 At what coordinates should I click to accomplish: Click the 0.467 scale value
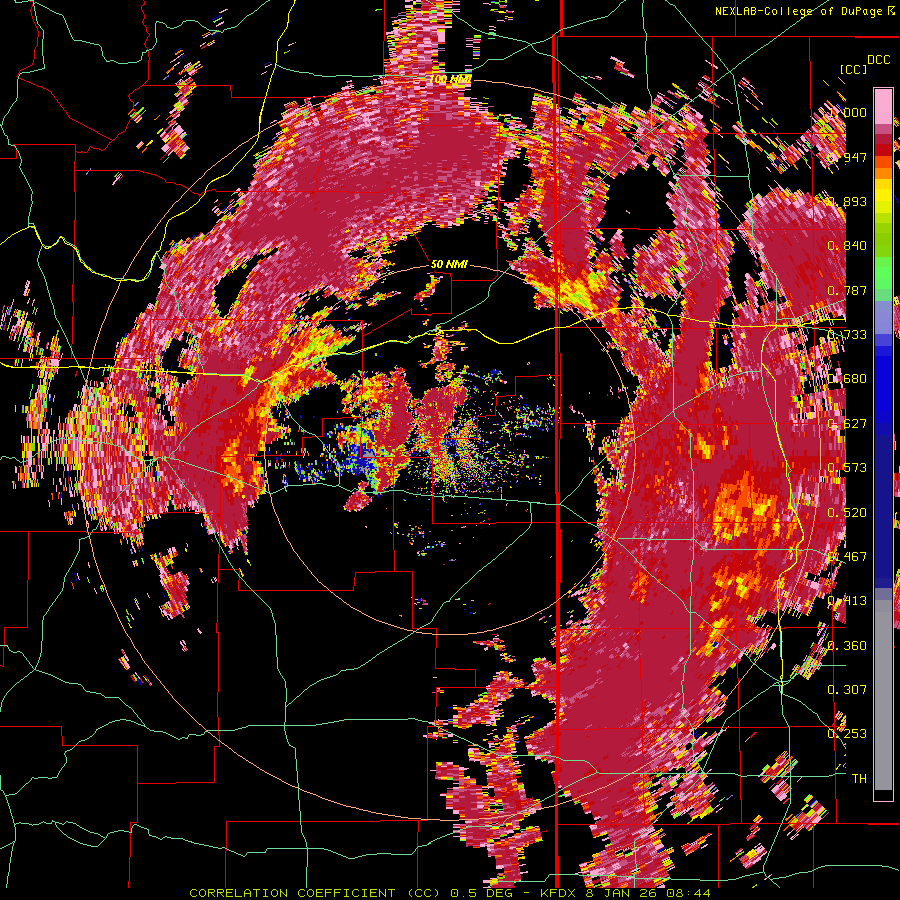click(847, 557)
